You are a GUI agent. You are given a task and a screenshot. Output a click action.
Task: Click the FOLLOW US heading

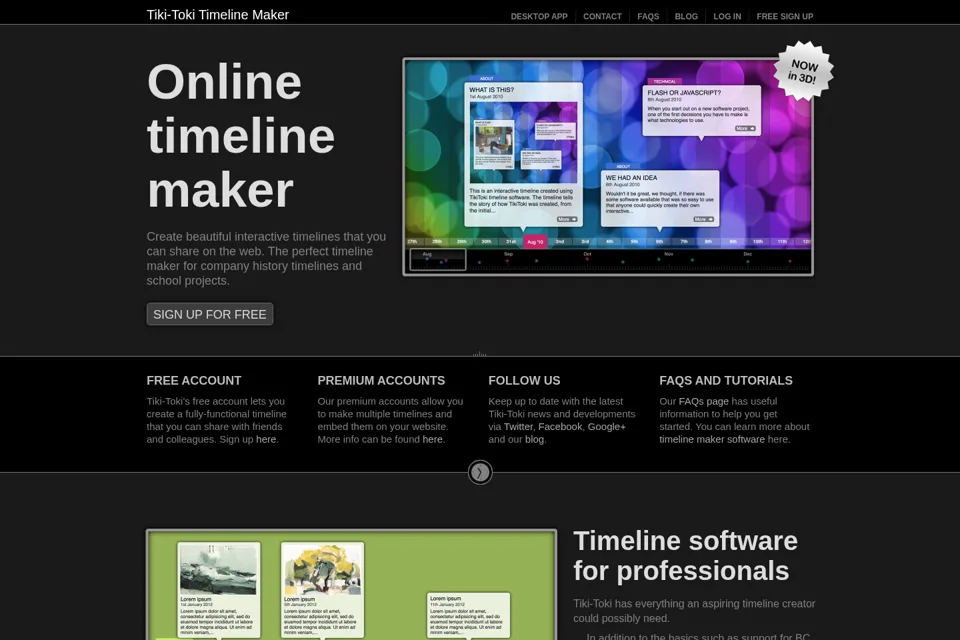point(524,380)
